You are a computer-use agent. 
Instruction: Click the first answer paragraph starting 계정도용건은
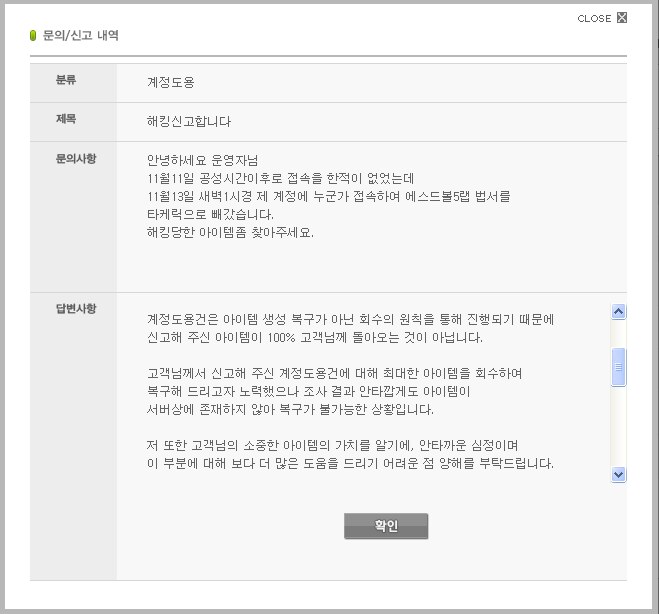tap(350, 328)
